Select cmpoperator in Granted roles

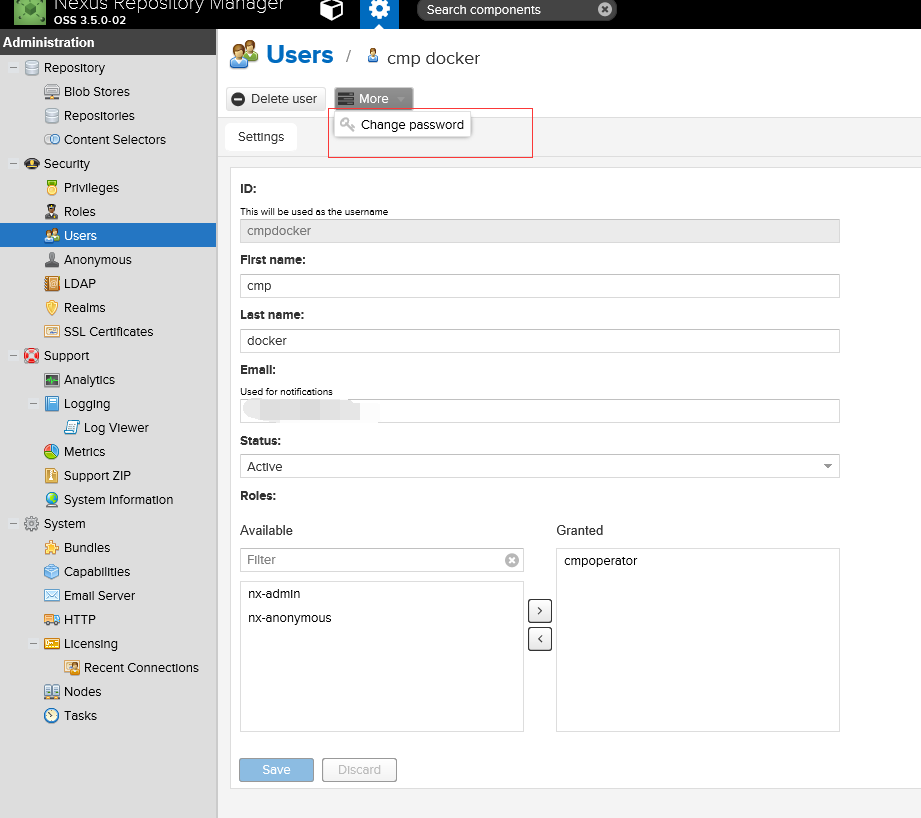tap(698, 561)
